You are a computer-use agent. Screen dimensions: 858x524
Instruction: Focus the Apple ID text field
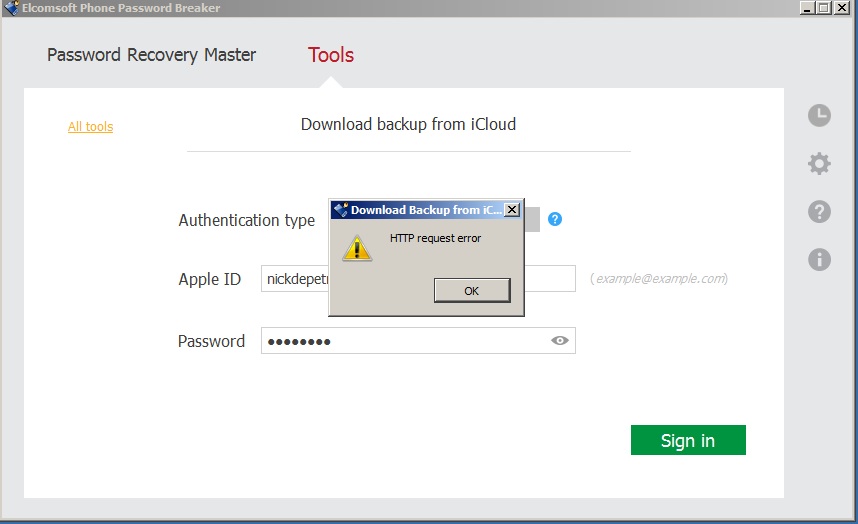[x=295, y=279]
